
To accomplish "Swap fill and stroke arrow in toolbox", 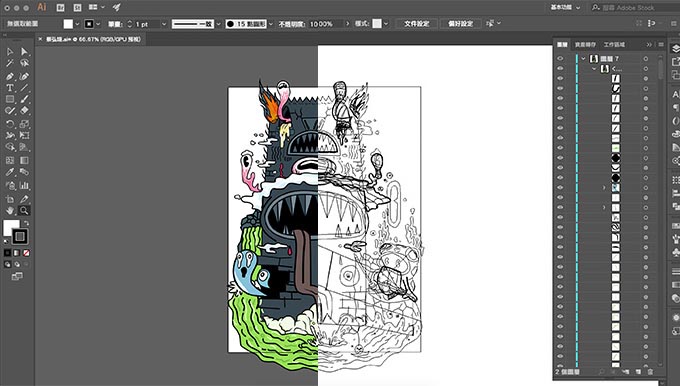I will tap(26, 223).
